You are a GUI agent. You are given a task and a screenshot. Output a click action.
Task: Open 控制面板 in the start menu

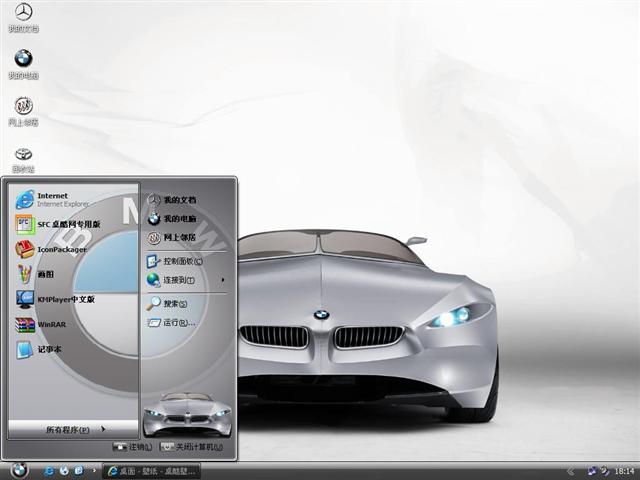(x=182, y=261)
